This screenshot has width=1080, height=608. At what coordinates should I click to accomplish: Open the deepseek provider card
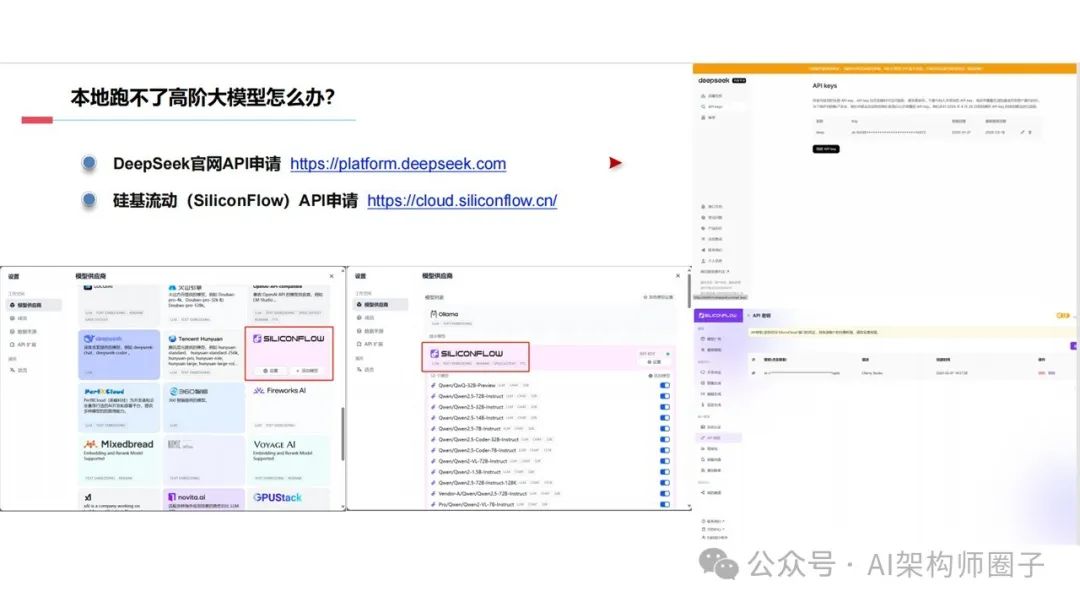click(x=119, y=354)
